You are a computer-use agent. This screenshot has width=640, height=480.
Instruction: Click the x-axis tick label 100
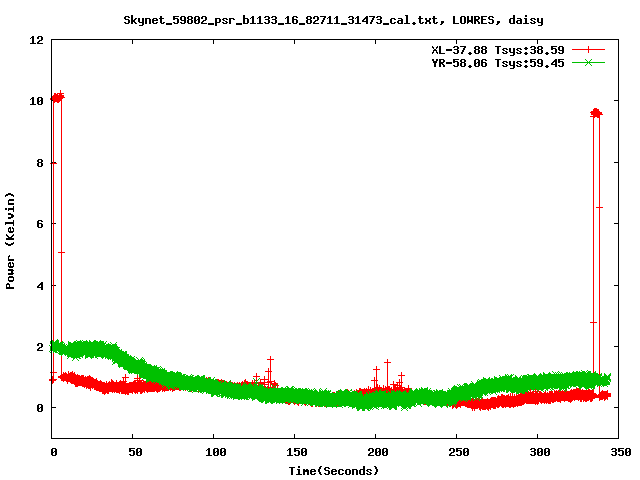point(216,452)
